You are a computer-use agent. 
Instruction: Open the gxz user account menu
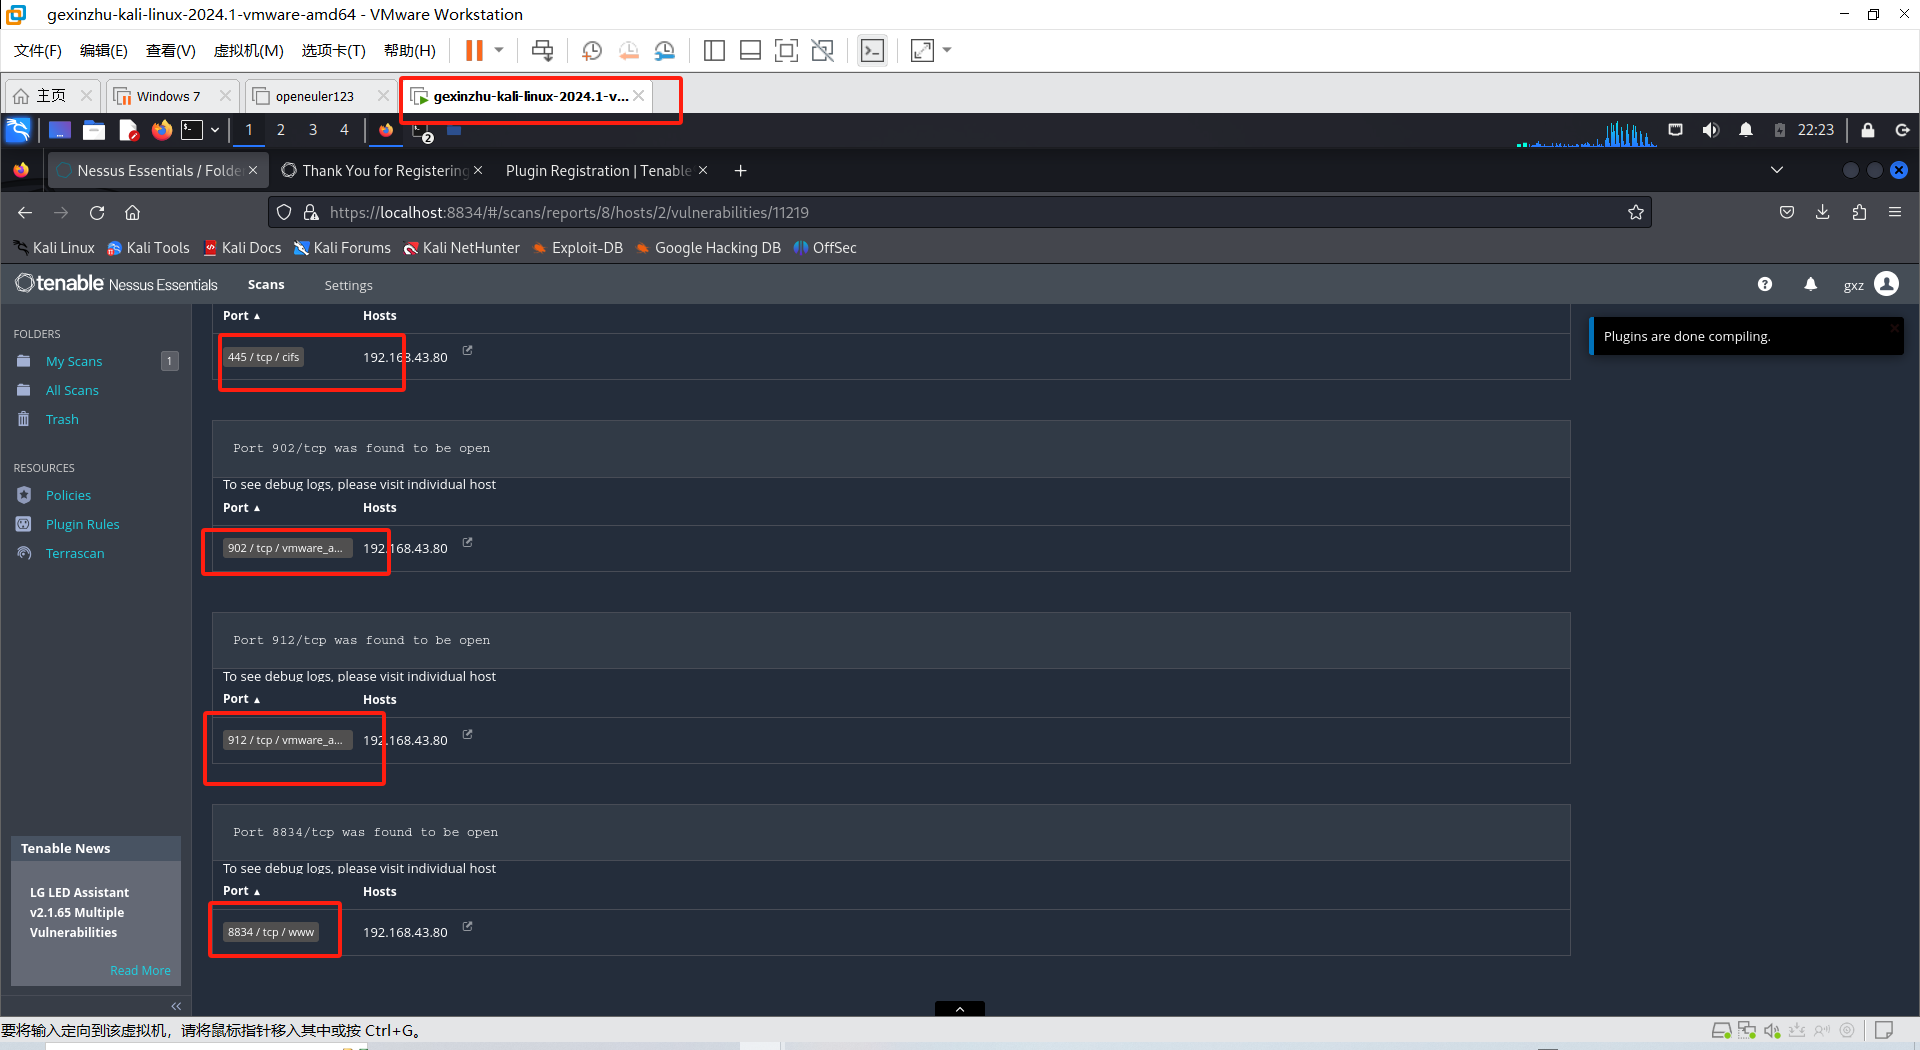point(1871,285)
